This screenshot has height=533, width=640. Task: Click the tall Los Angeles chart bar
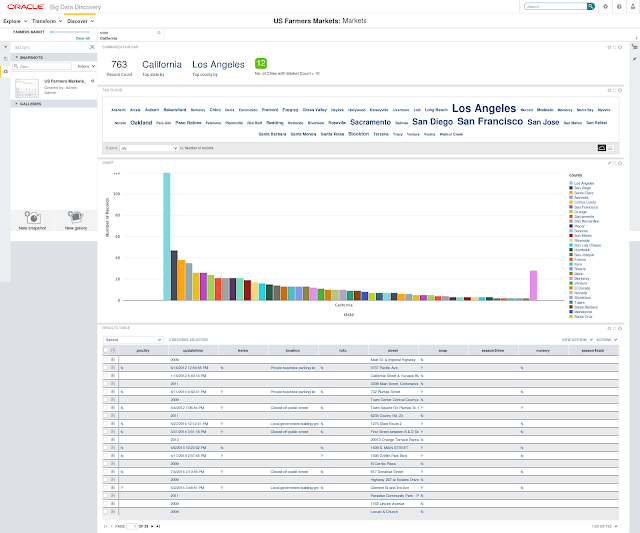(x=167, y=237)
